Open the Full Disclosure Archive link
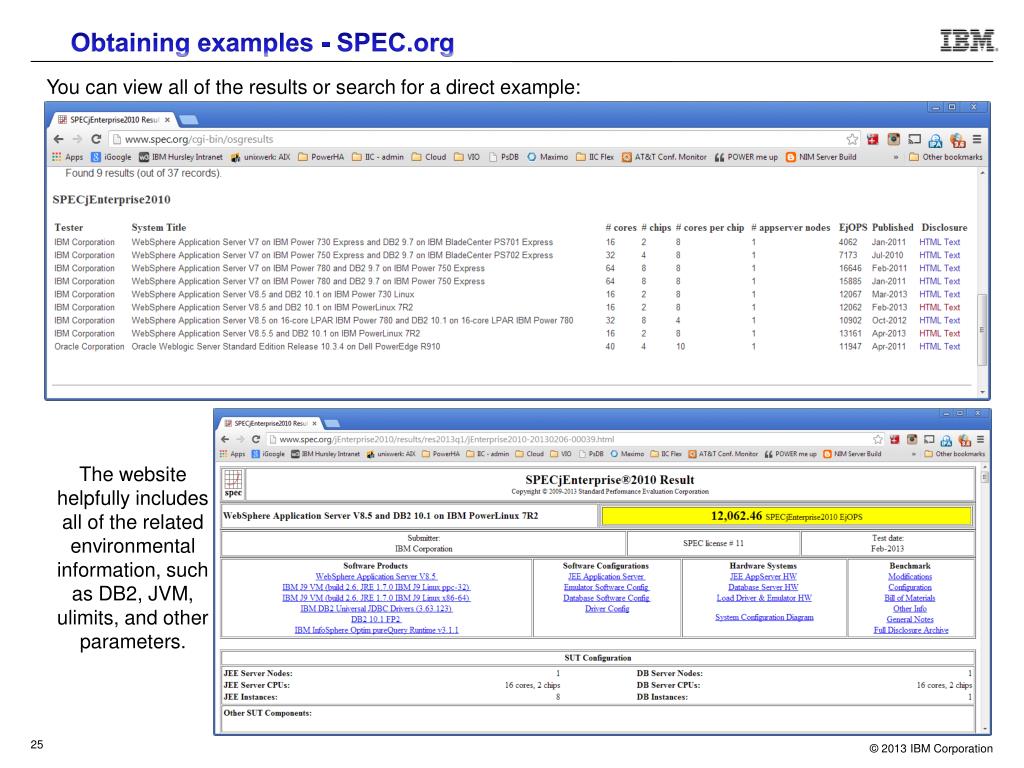 [x=911, y=630]
